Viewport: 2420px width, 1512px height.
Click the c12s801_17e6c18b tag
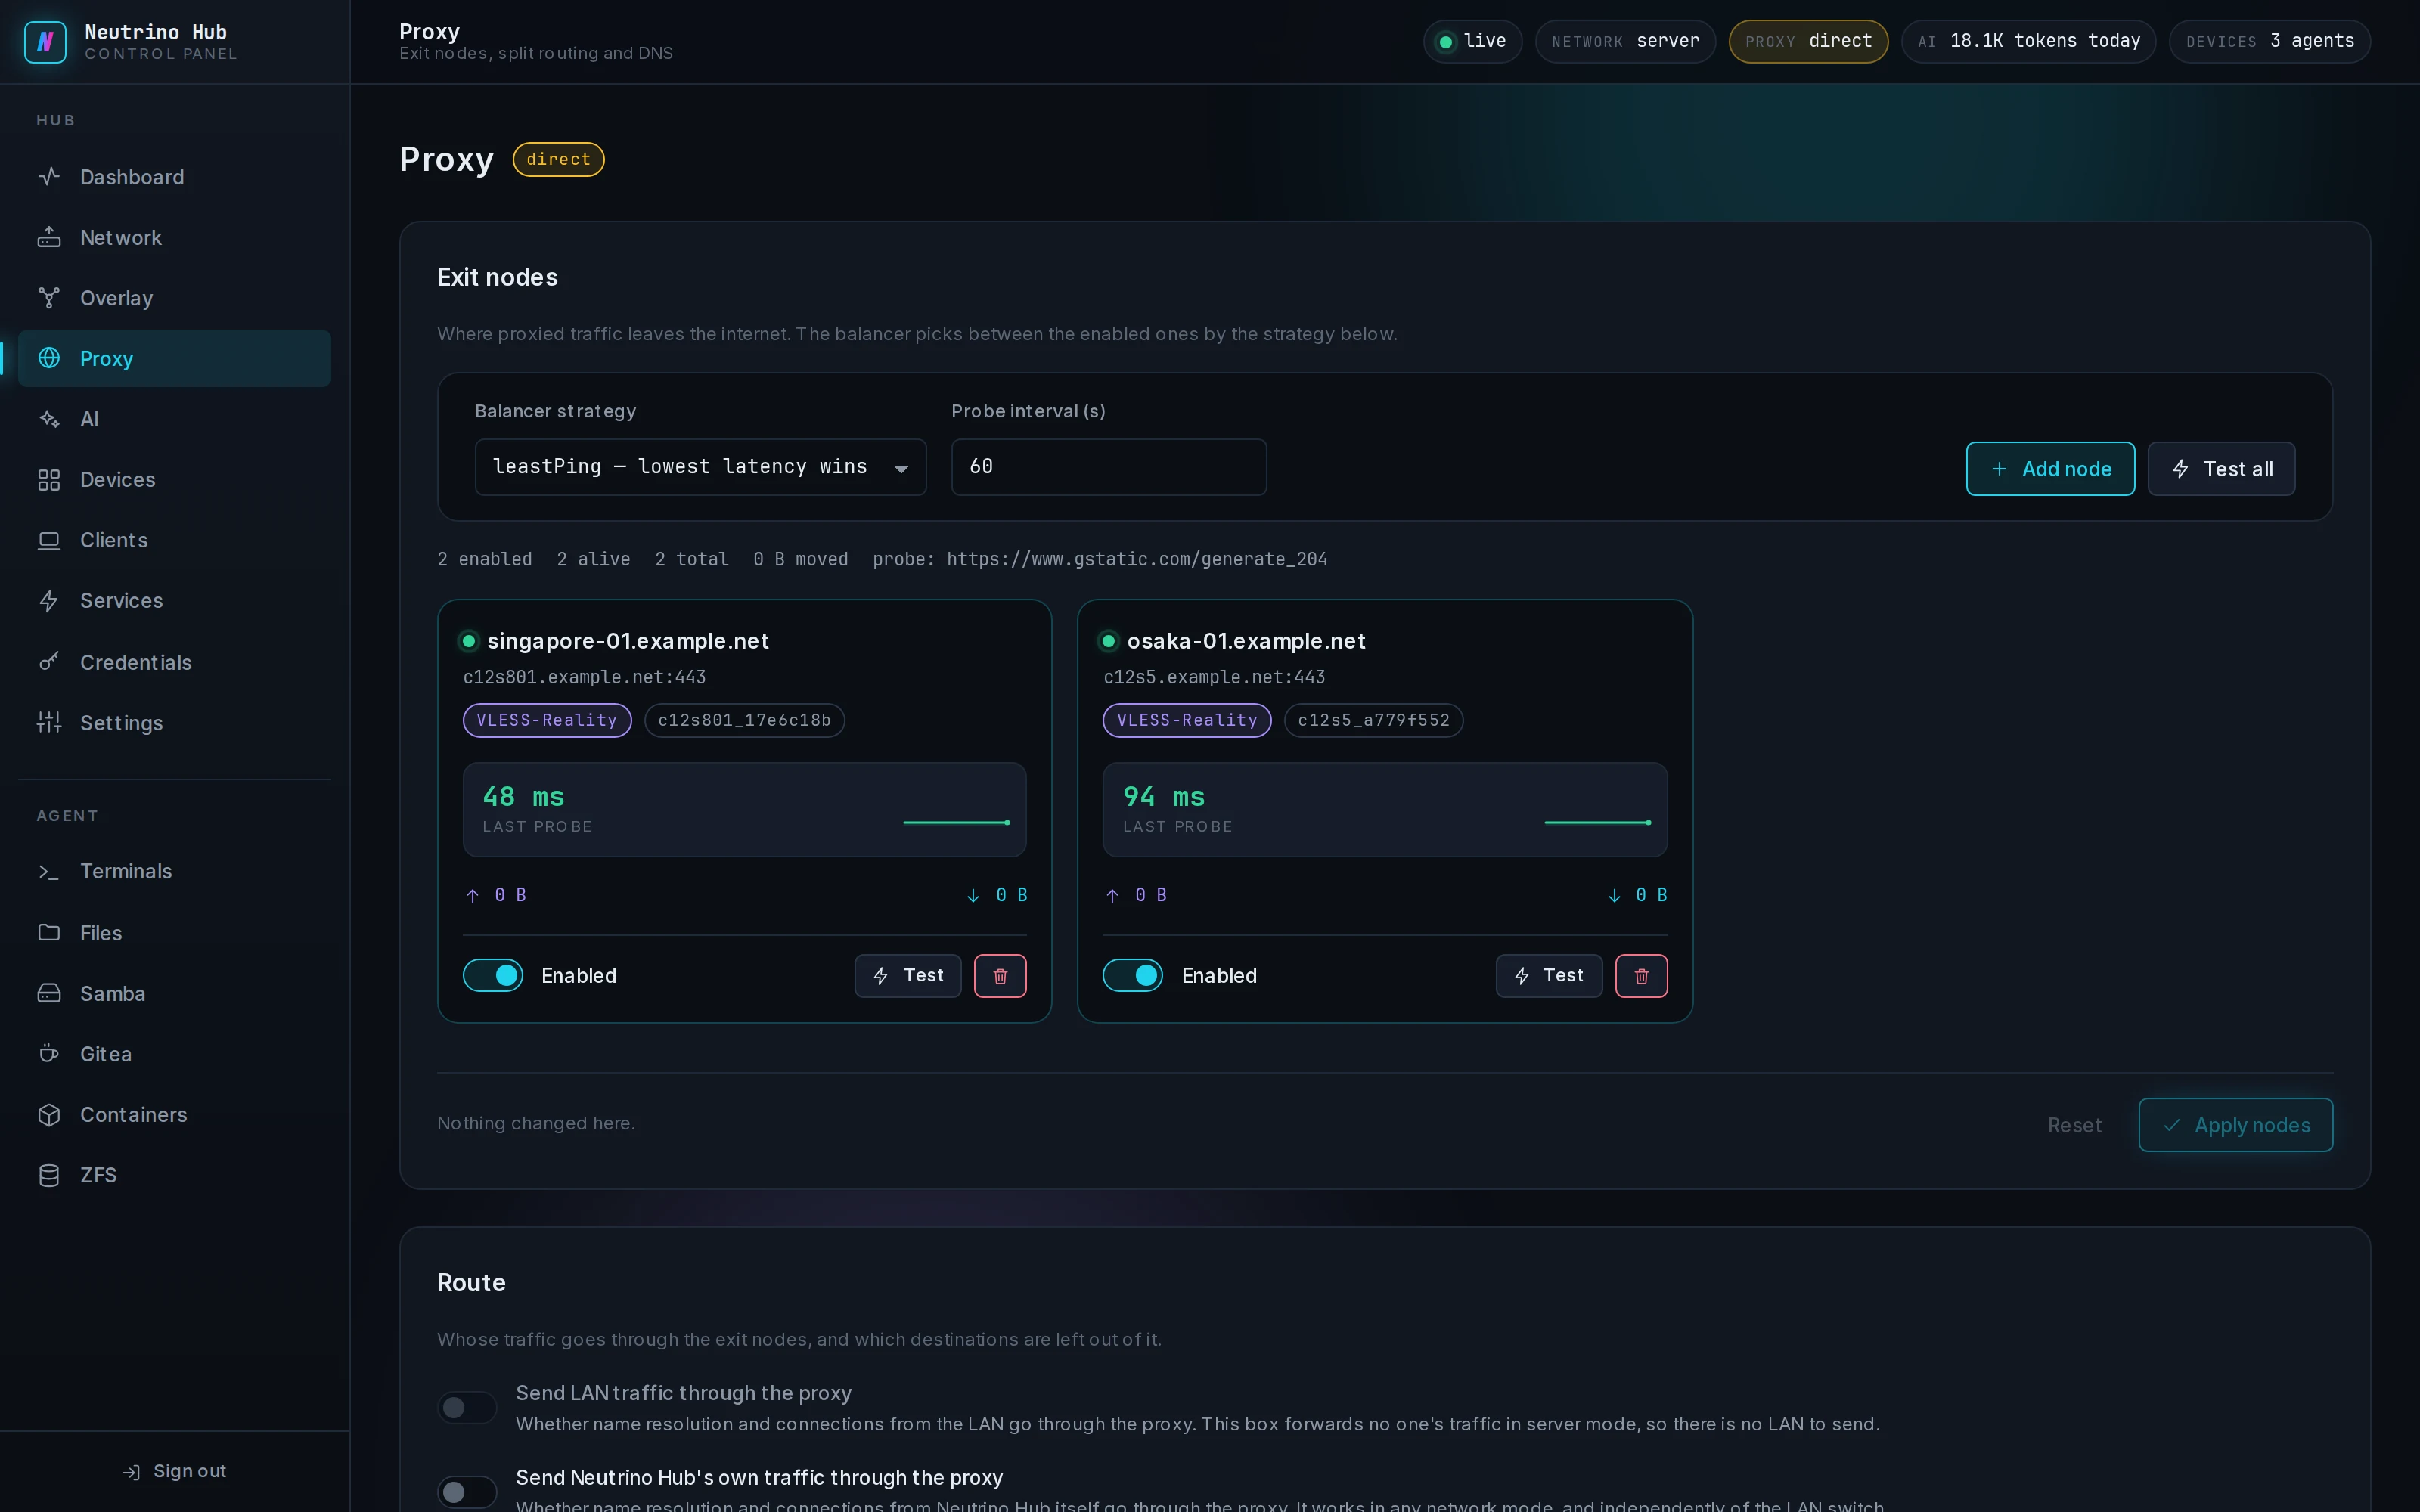[x=744, y=720]
